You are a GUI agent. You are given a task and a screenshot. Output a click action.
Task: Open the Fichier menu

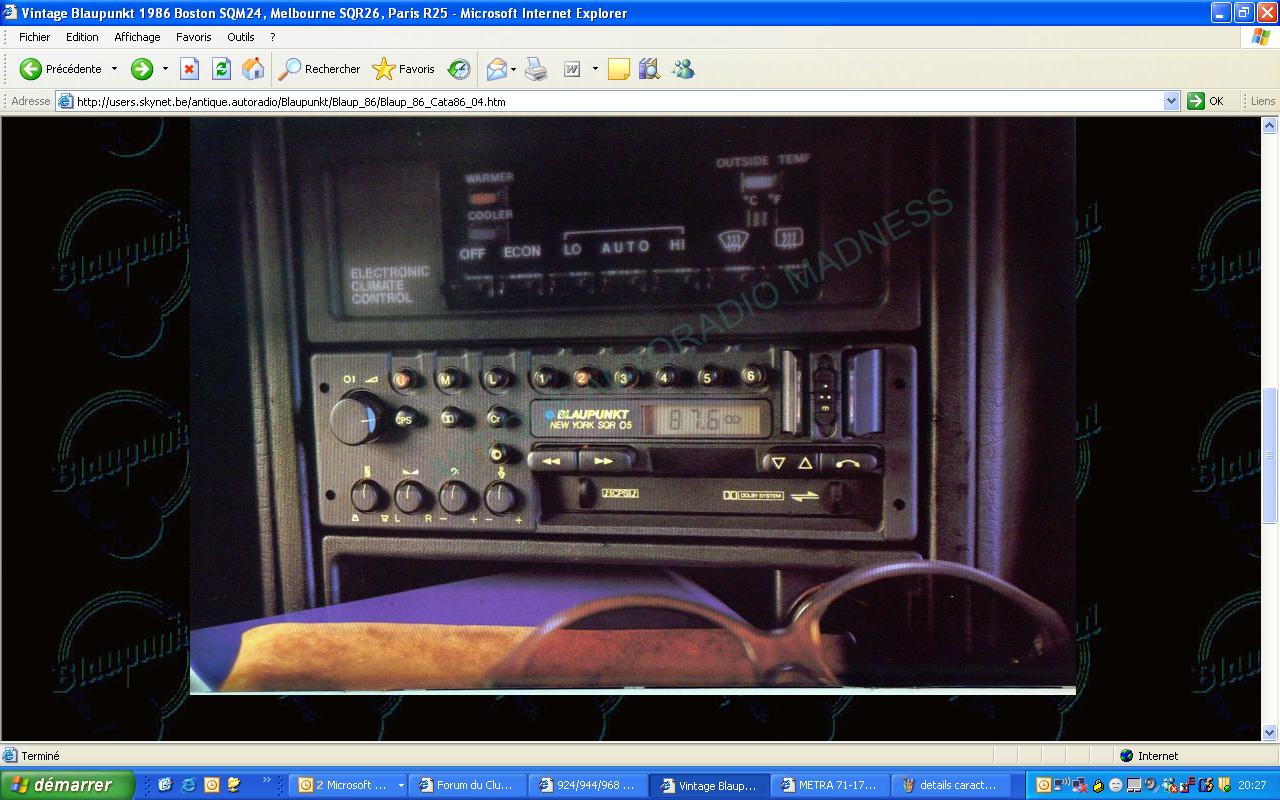pyautogui.click(x=34, y=37)
